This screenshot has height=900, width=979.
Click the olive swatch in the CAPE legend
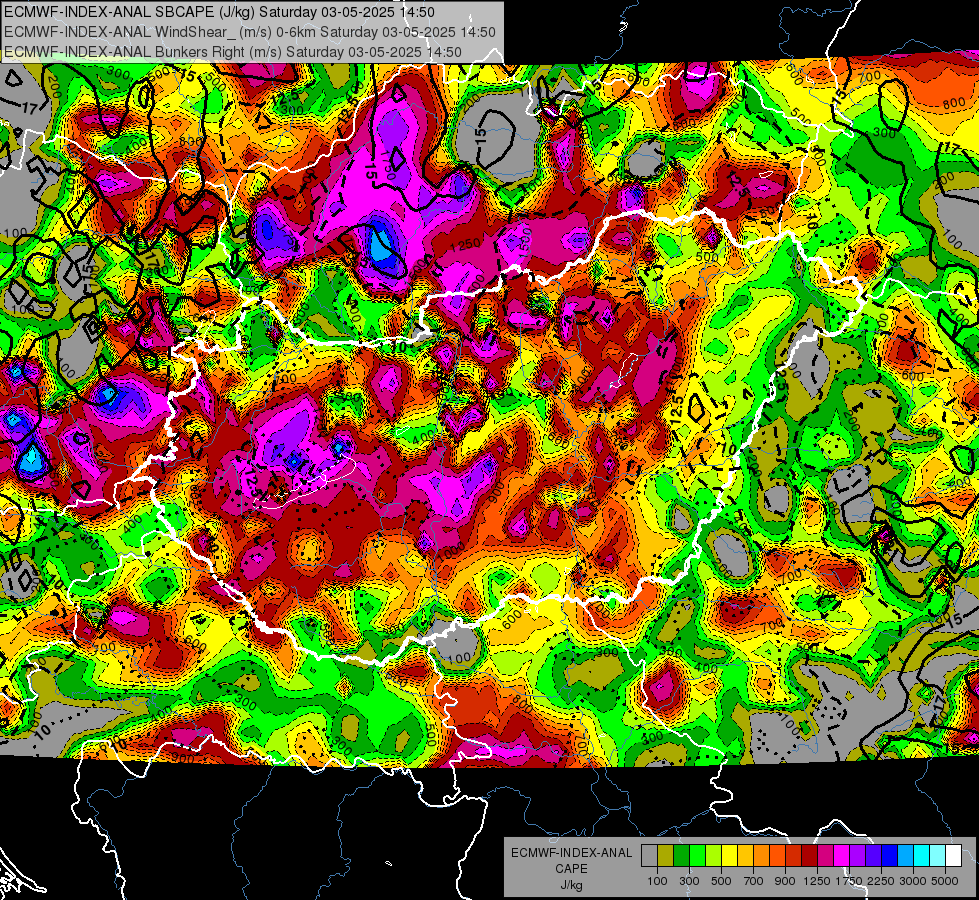click(x=666, y=856)
